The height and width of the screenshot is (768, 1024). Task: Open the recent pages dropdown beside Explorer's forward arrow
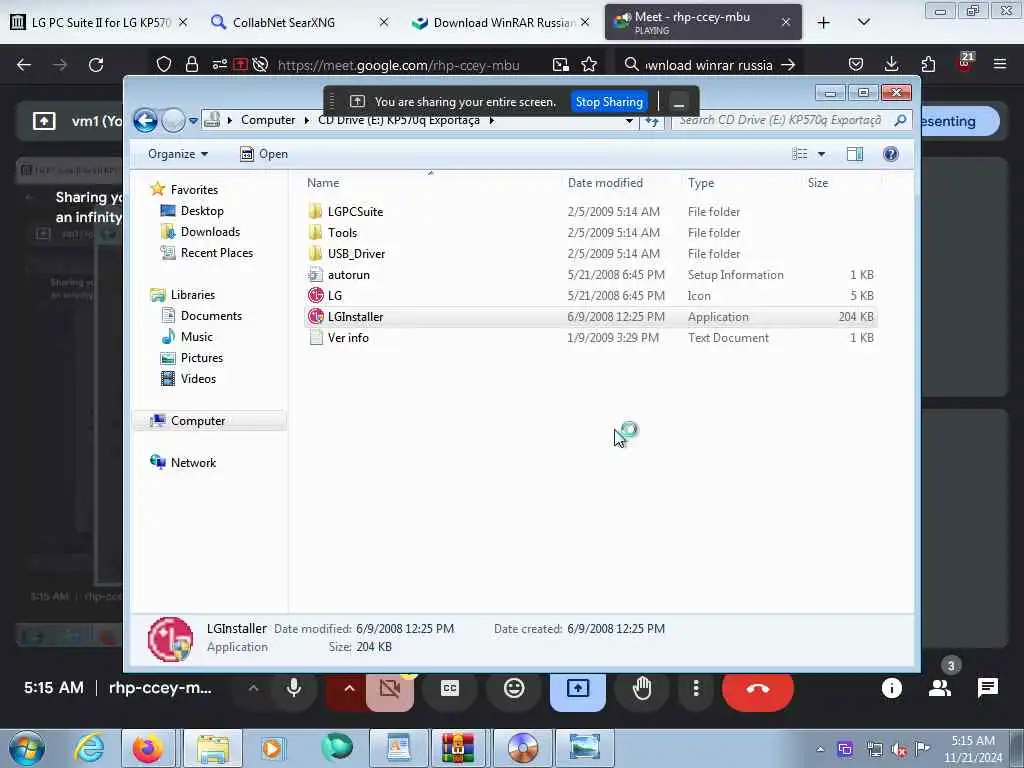(193, 121)
